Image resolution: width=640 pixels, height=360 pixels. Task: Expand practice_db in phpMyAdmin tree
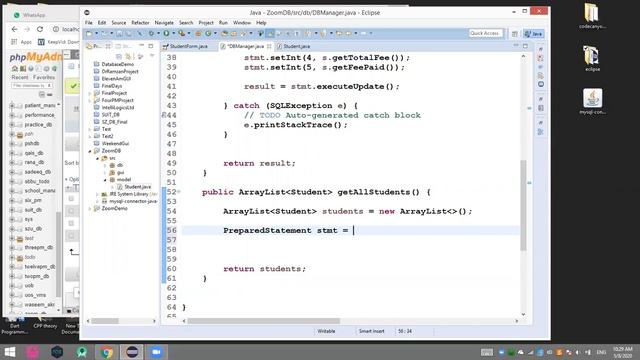[x=12, y=124]
